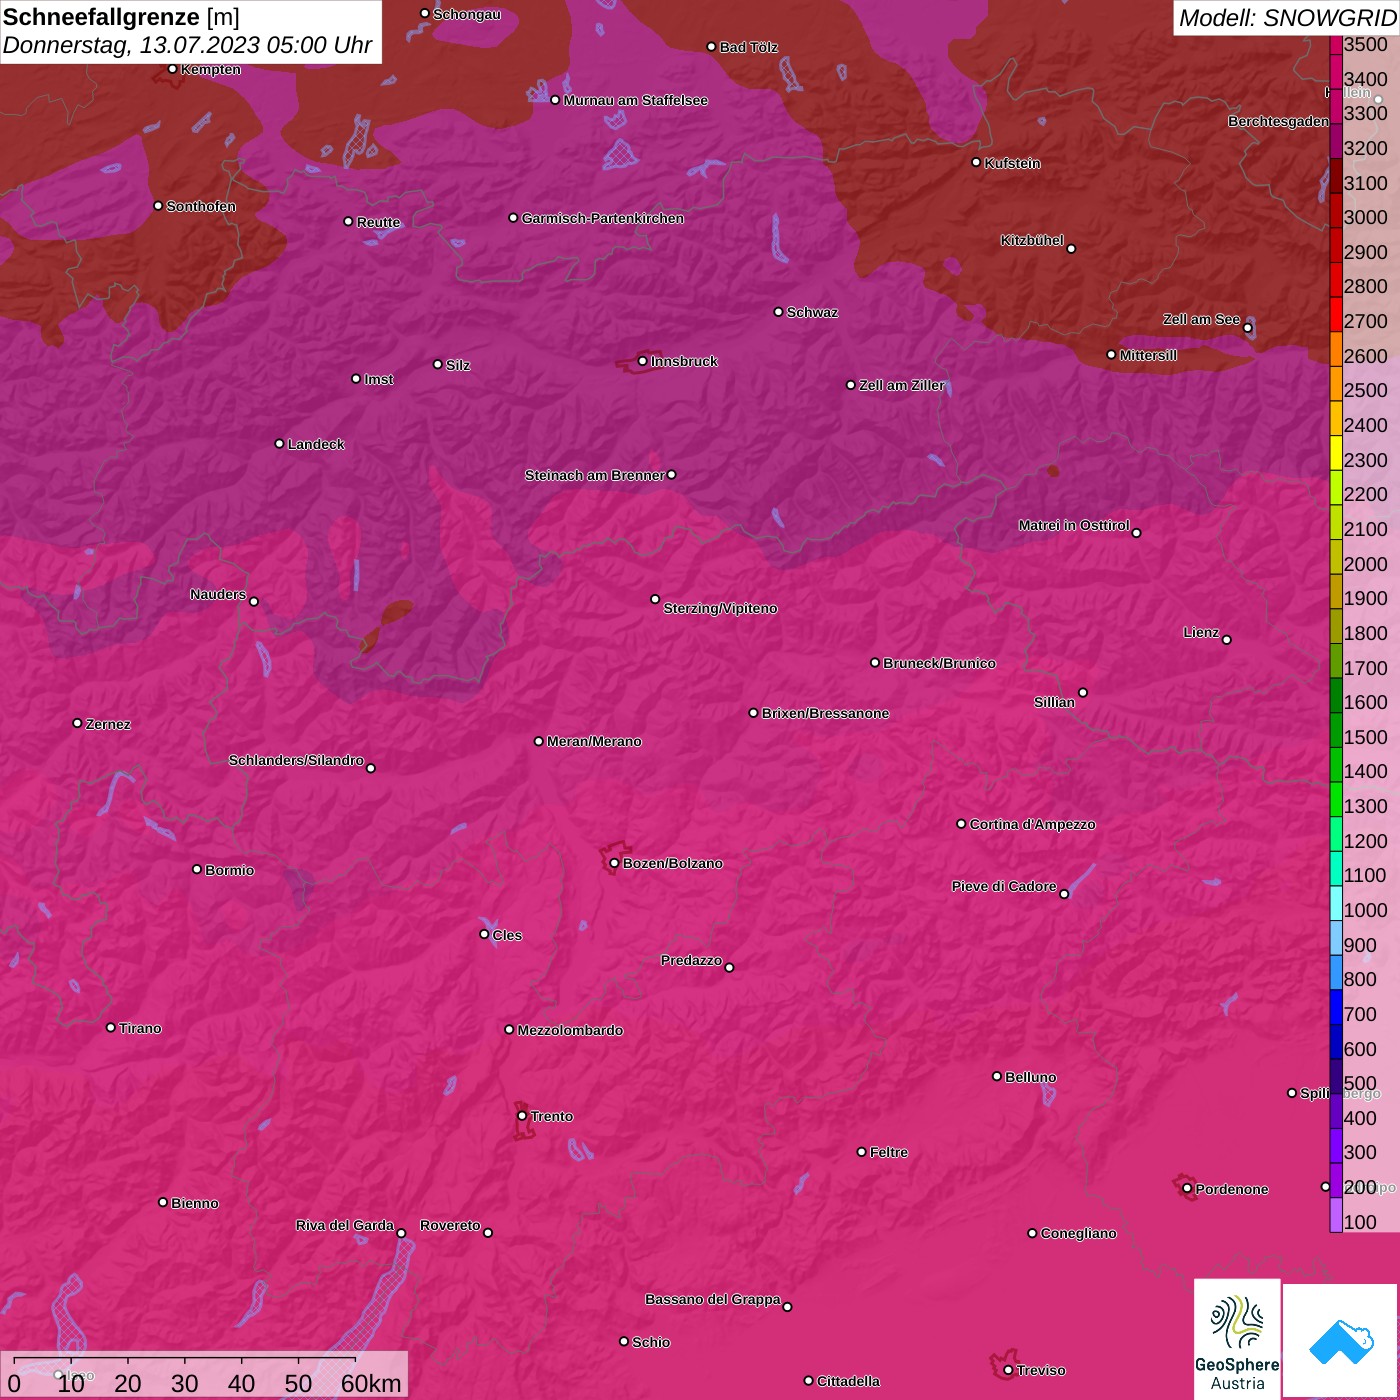
Task: Select the Treviso city marker
Action: click(x=1008, y=1370)
